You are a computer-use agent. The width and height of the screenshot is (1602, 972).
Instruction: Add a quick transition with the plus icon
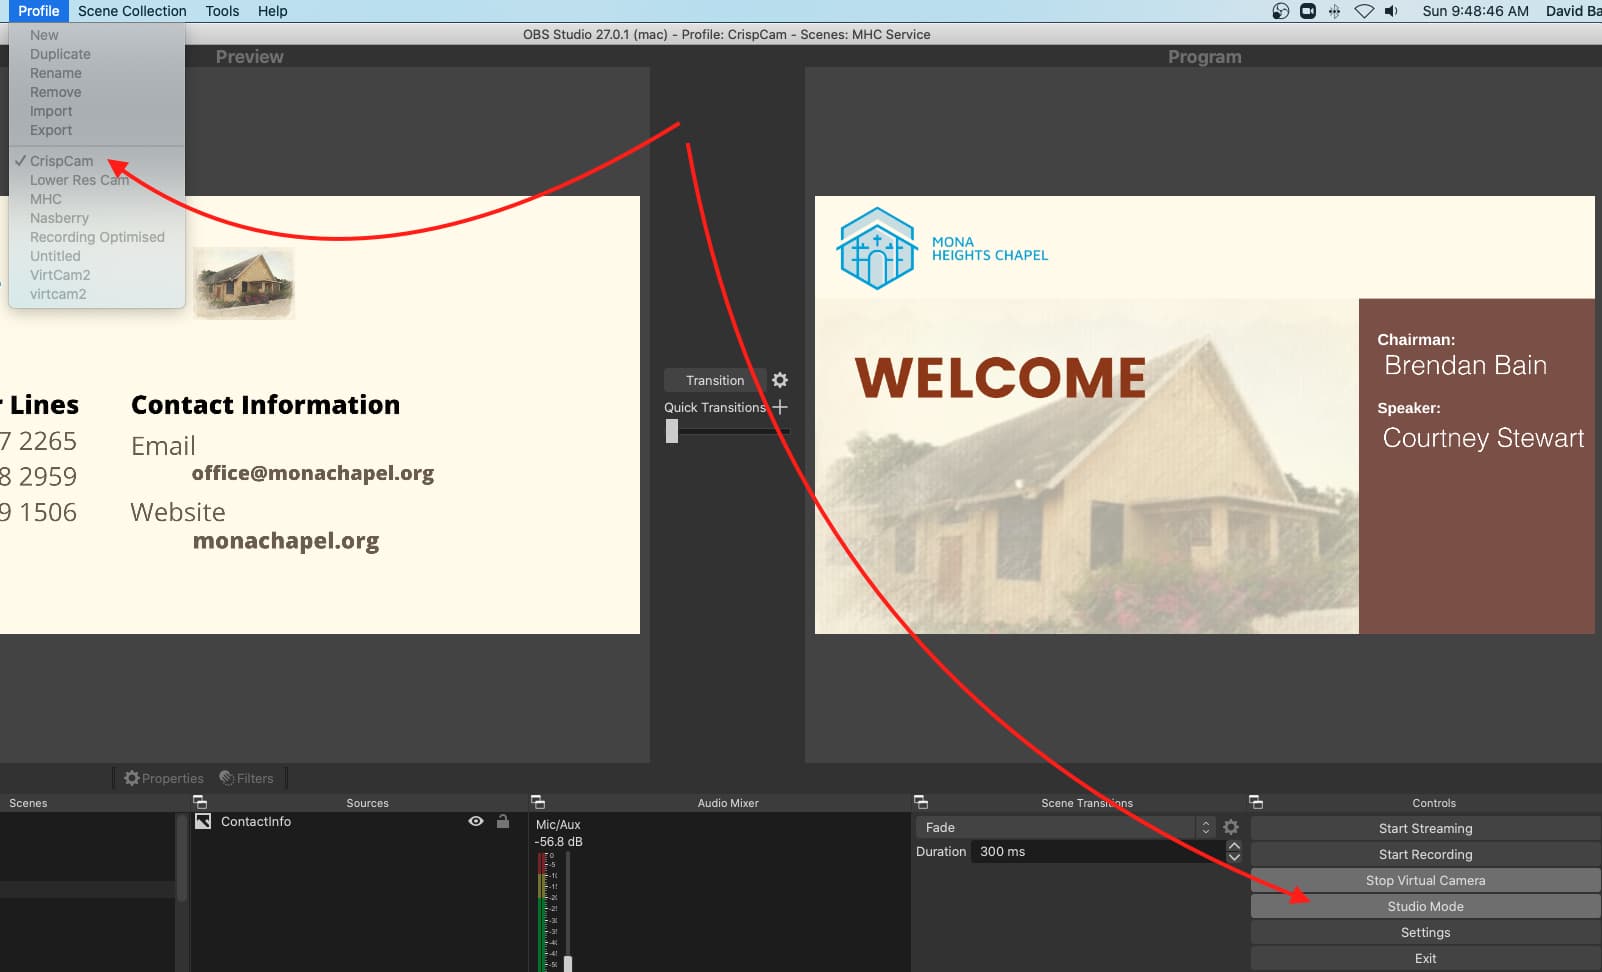point(780,407)
